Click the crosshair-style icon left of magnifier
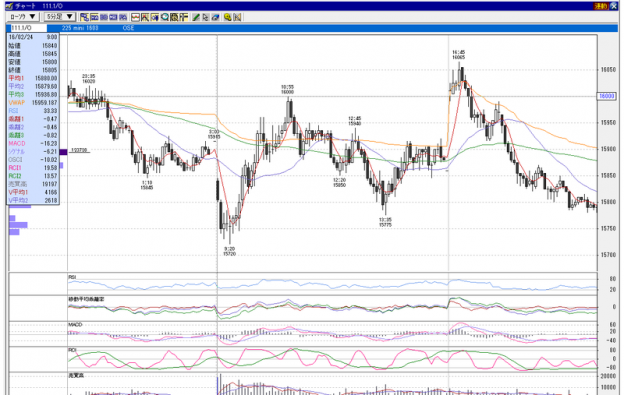The width and height of the screenshot is (624, 395). pyautogui.click(x=154, y=17)
